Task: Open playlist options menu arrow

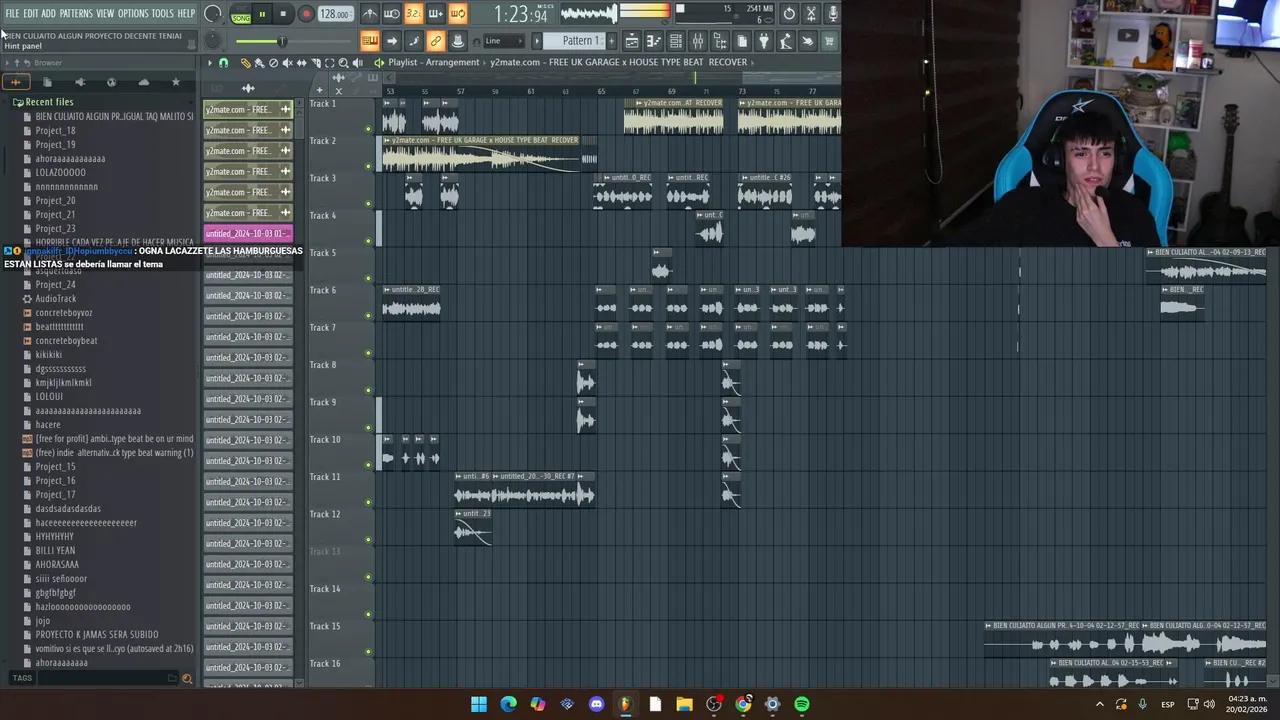Action: coord(210,63)
